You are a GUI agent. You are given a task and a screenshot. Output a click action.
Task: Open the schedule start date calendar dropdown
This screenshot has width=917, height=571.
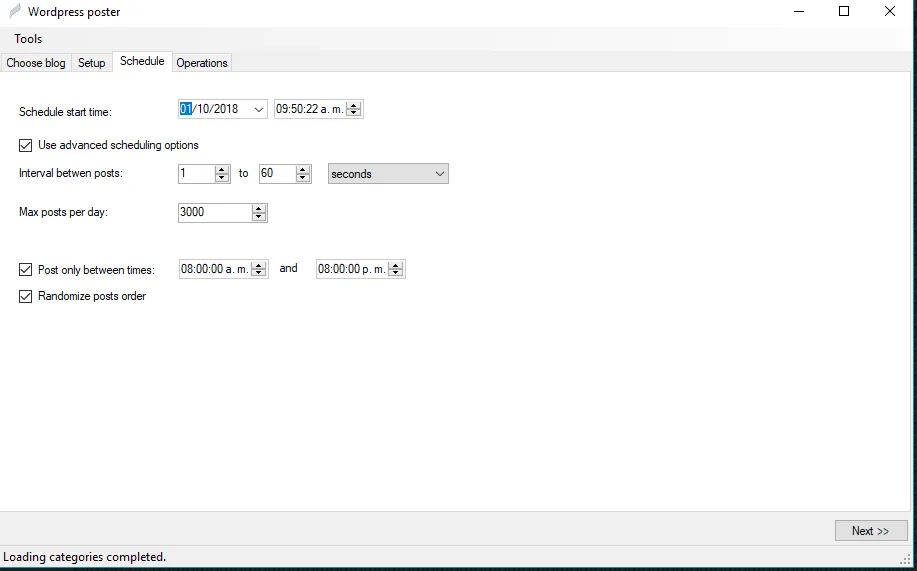[x=258, y=109]
